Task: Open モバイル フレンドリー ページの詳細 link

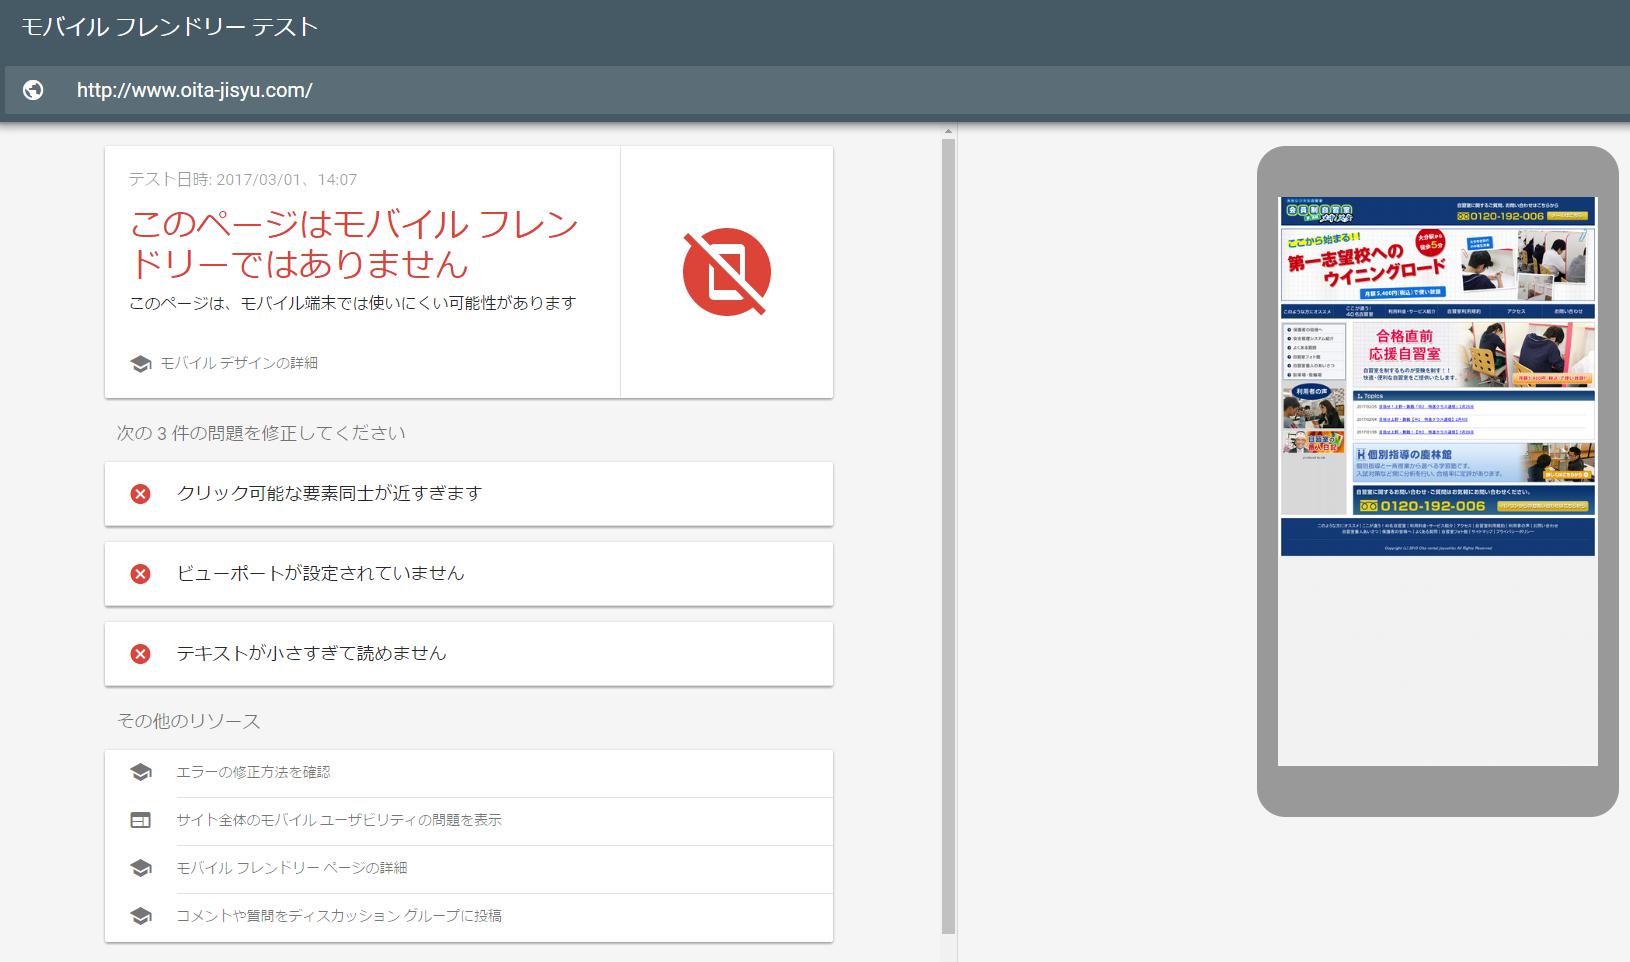Action: [291, 868]
